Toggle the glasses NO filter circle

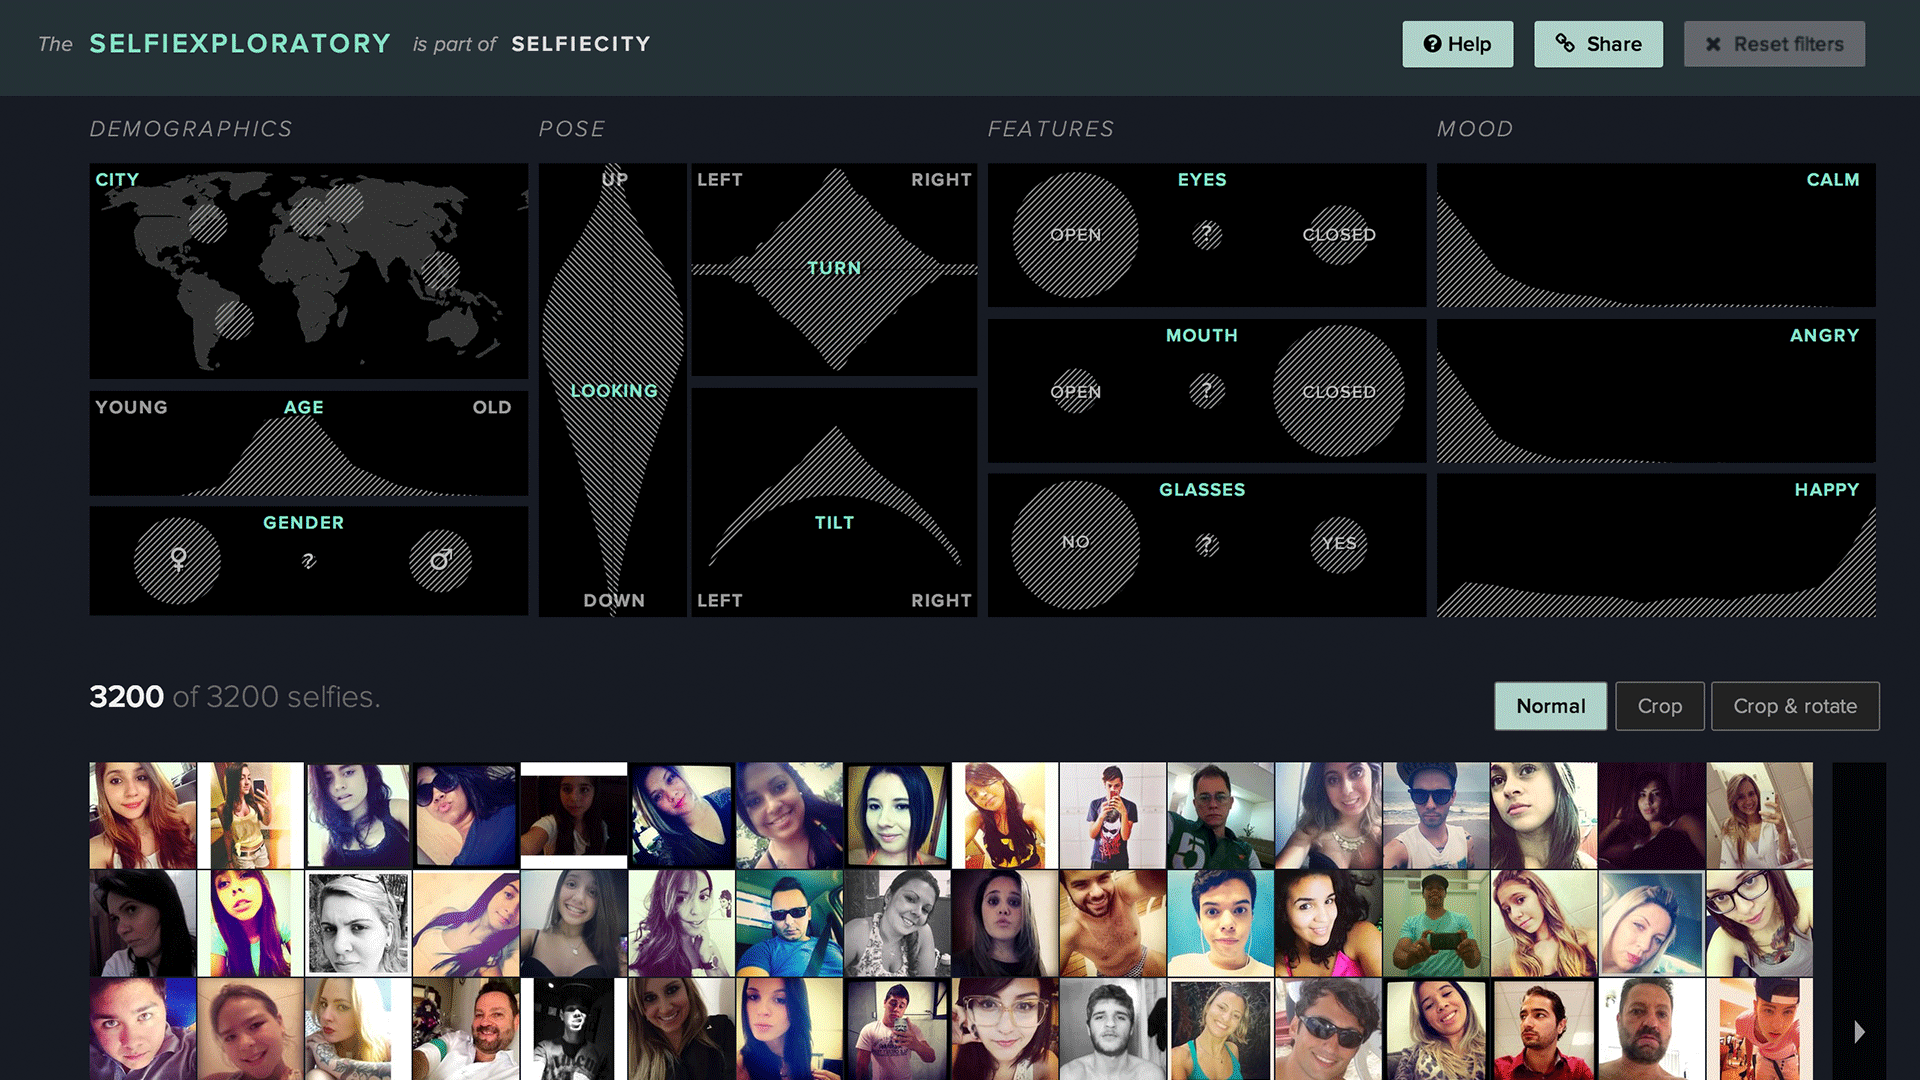[1075, 543]
